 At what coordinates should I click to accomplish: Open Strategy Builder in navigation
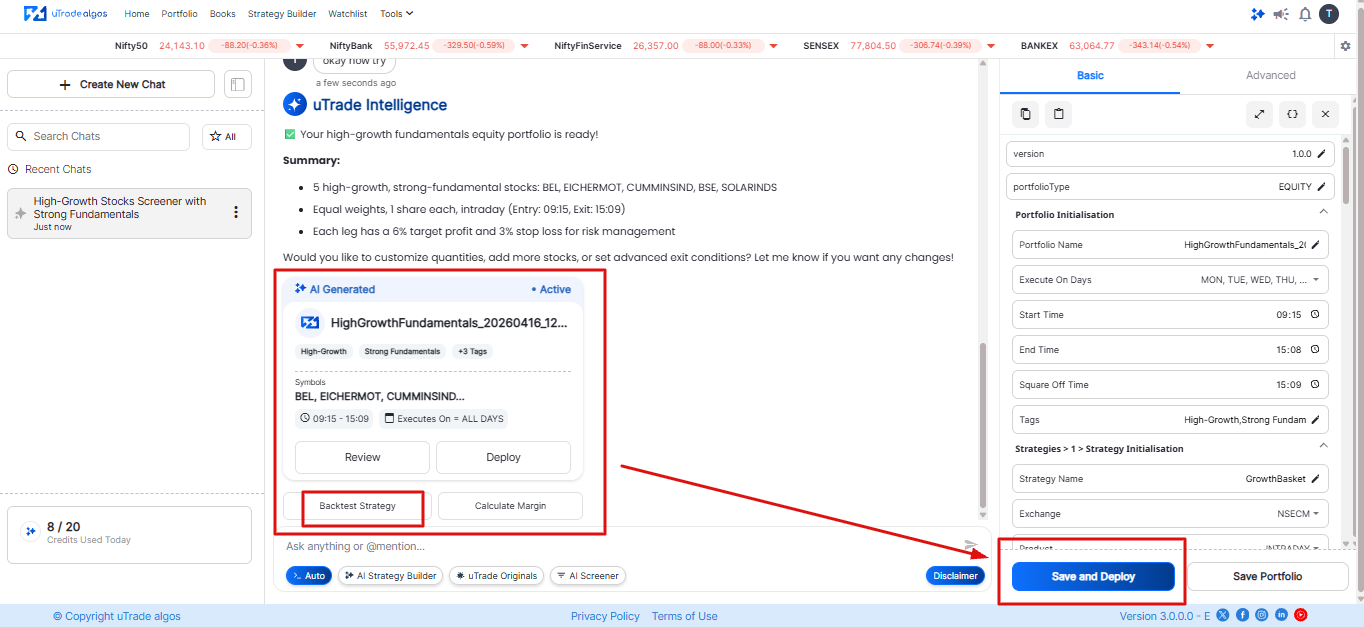(x=282, y=14)
